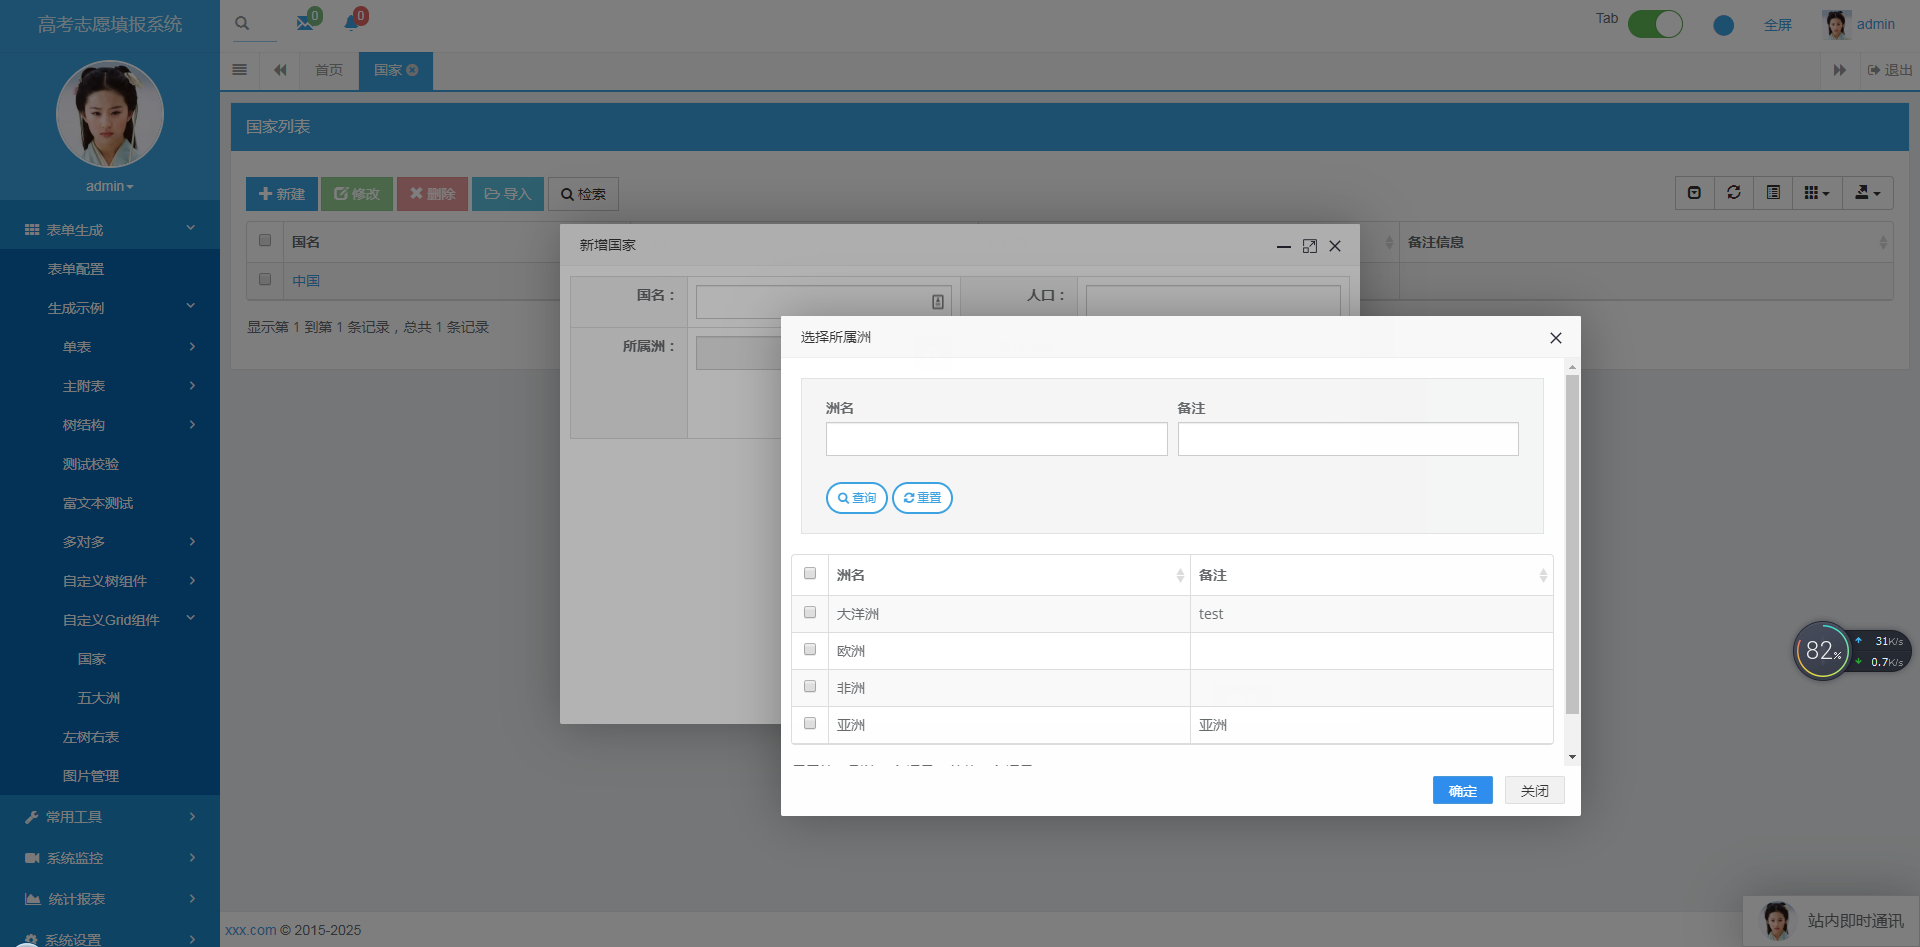Click the double-right arrow near 退出
Screen dimensions: 1920x947
click(x=1841, y=70)
